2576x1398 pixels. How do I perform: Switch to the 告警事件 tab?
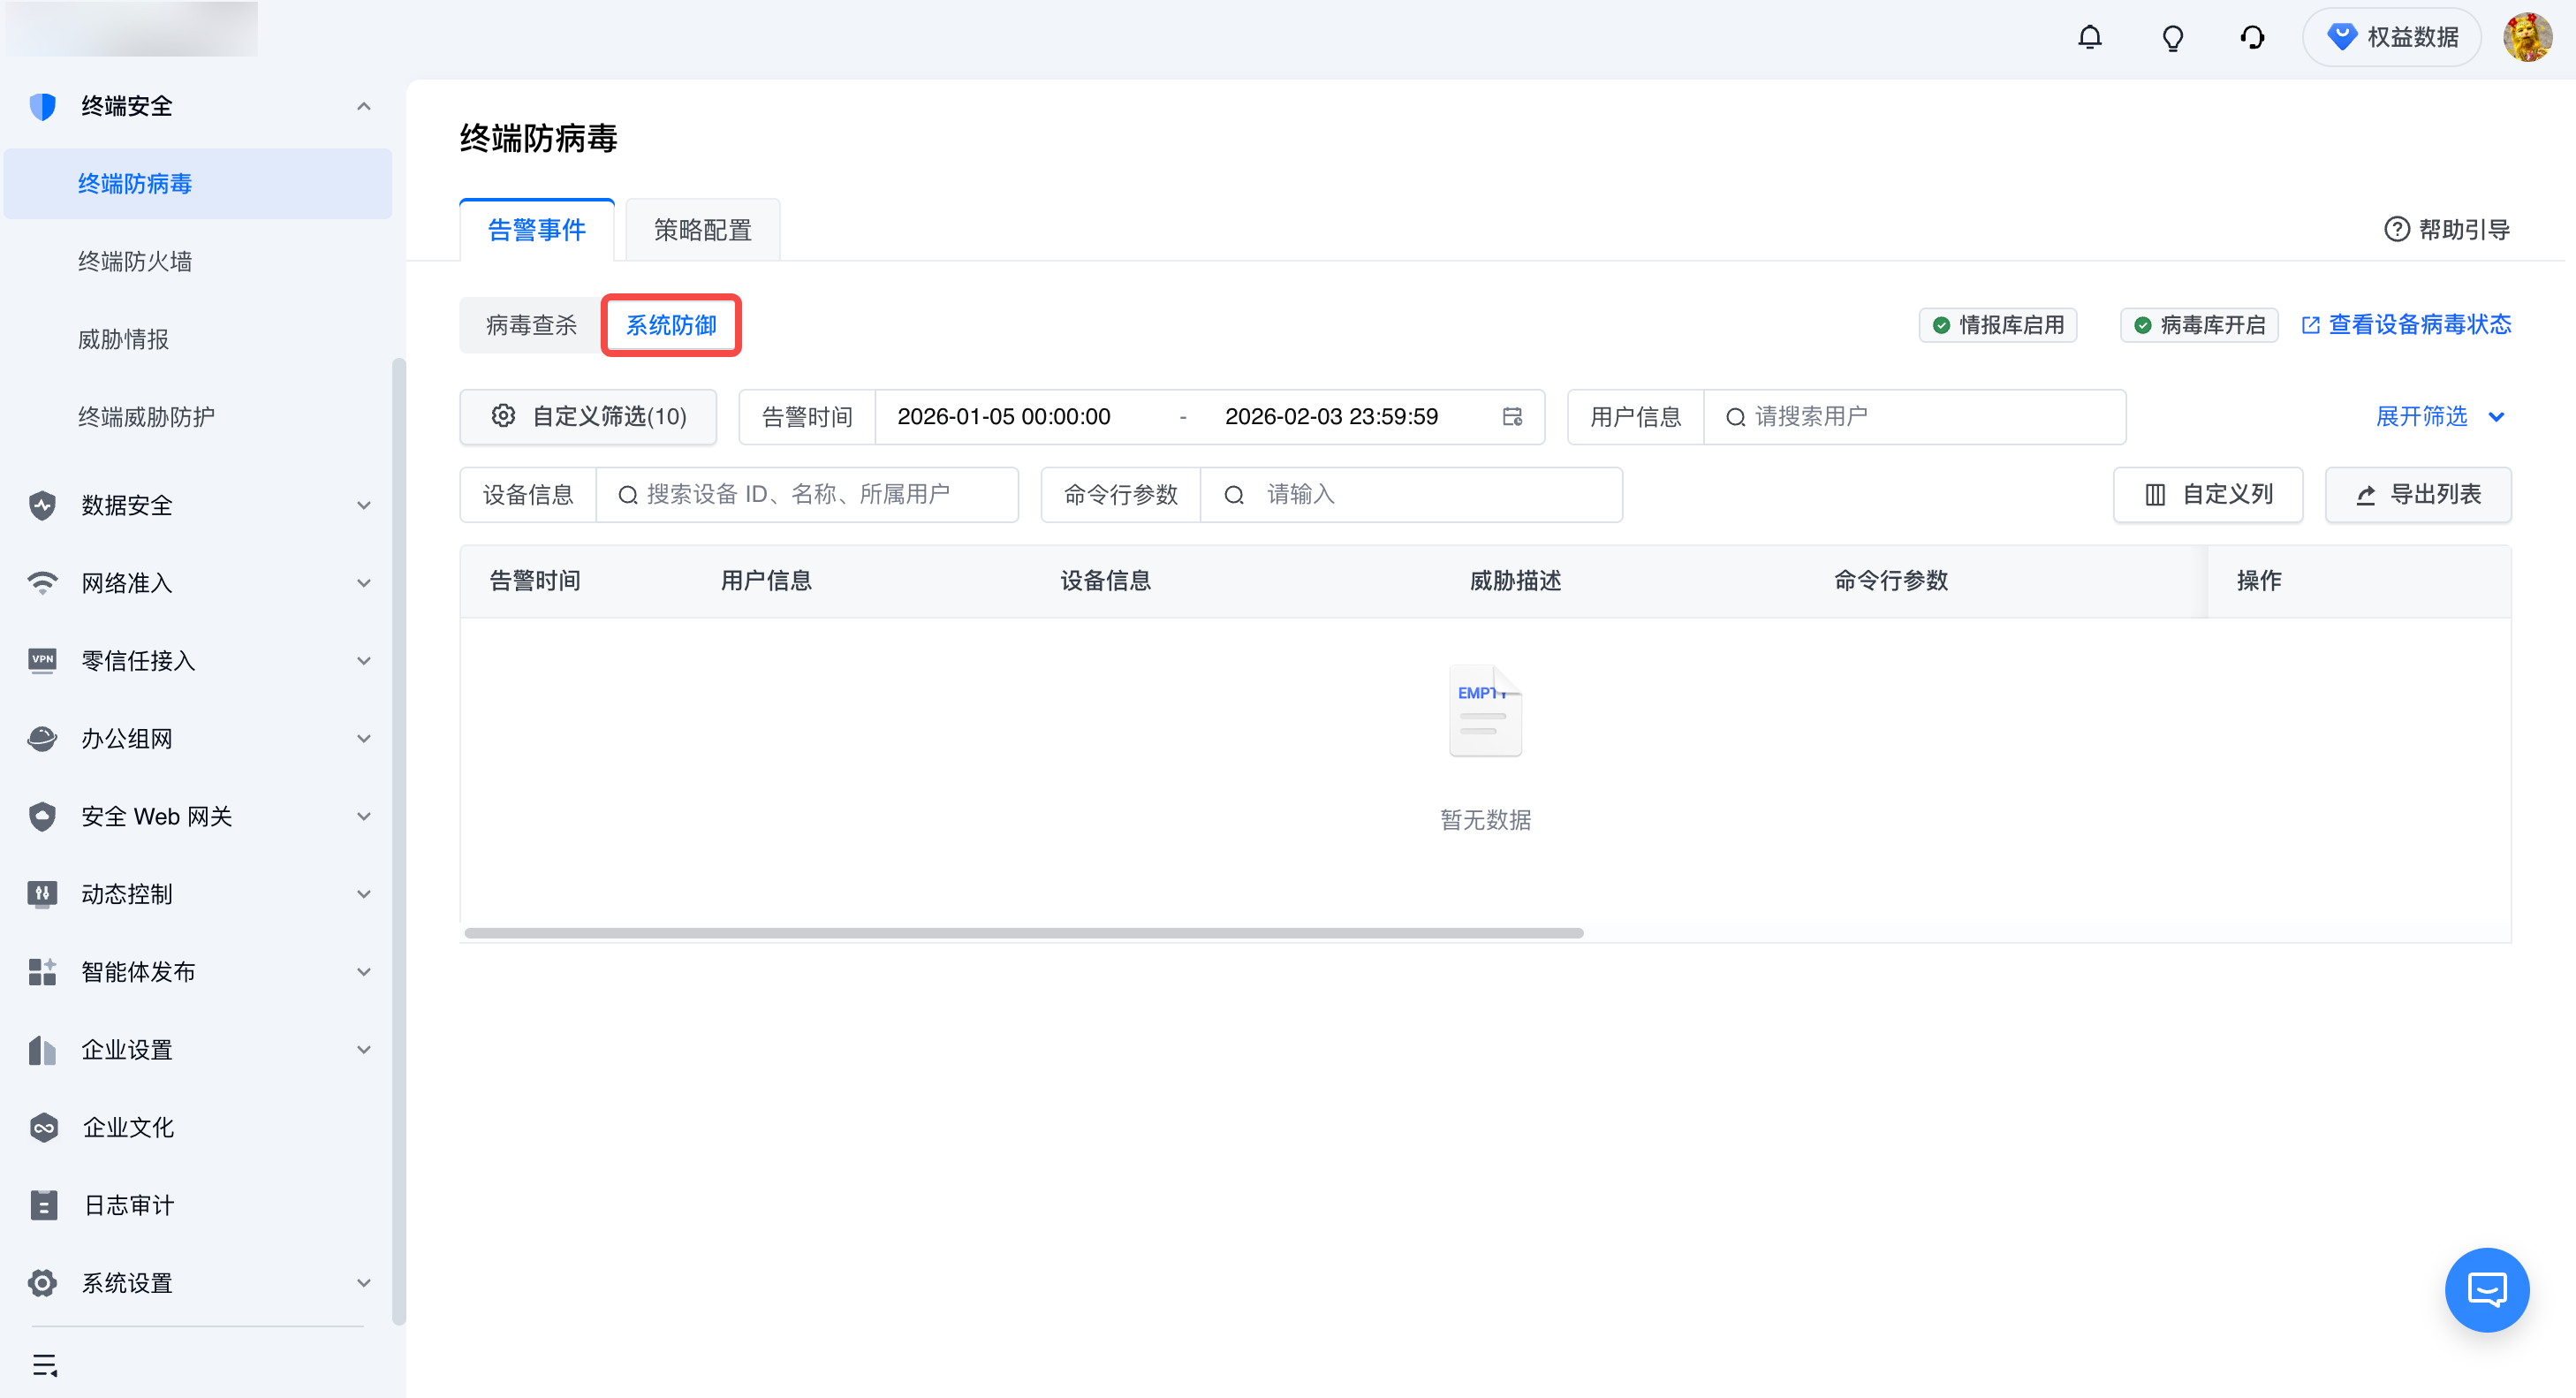click(537, 230)
